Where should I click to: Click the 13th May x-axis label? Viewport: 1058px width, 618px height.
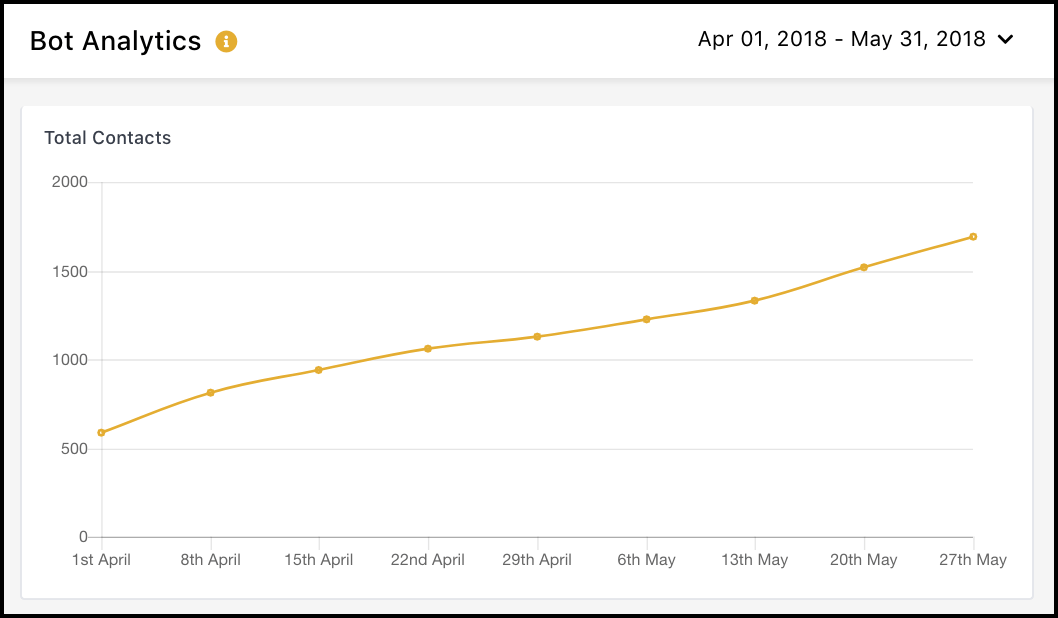coord(754,560)
